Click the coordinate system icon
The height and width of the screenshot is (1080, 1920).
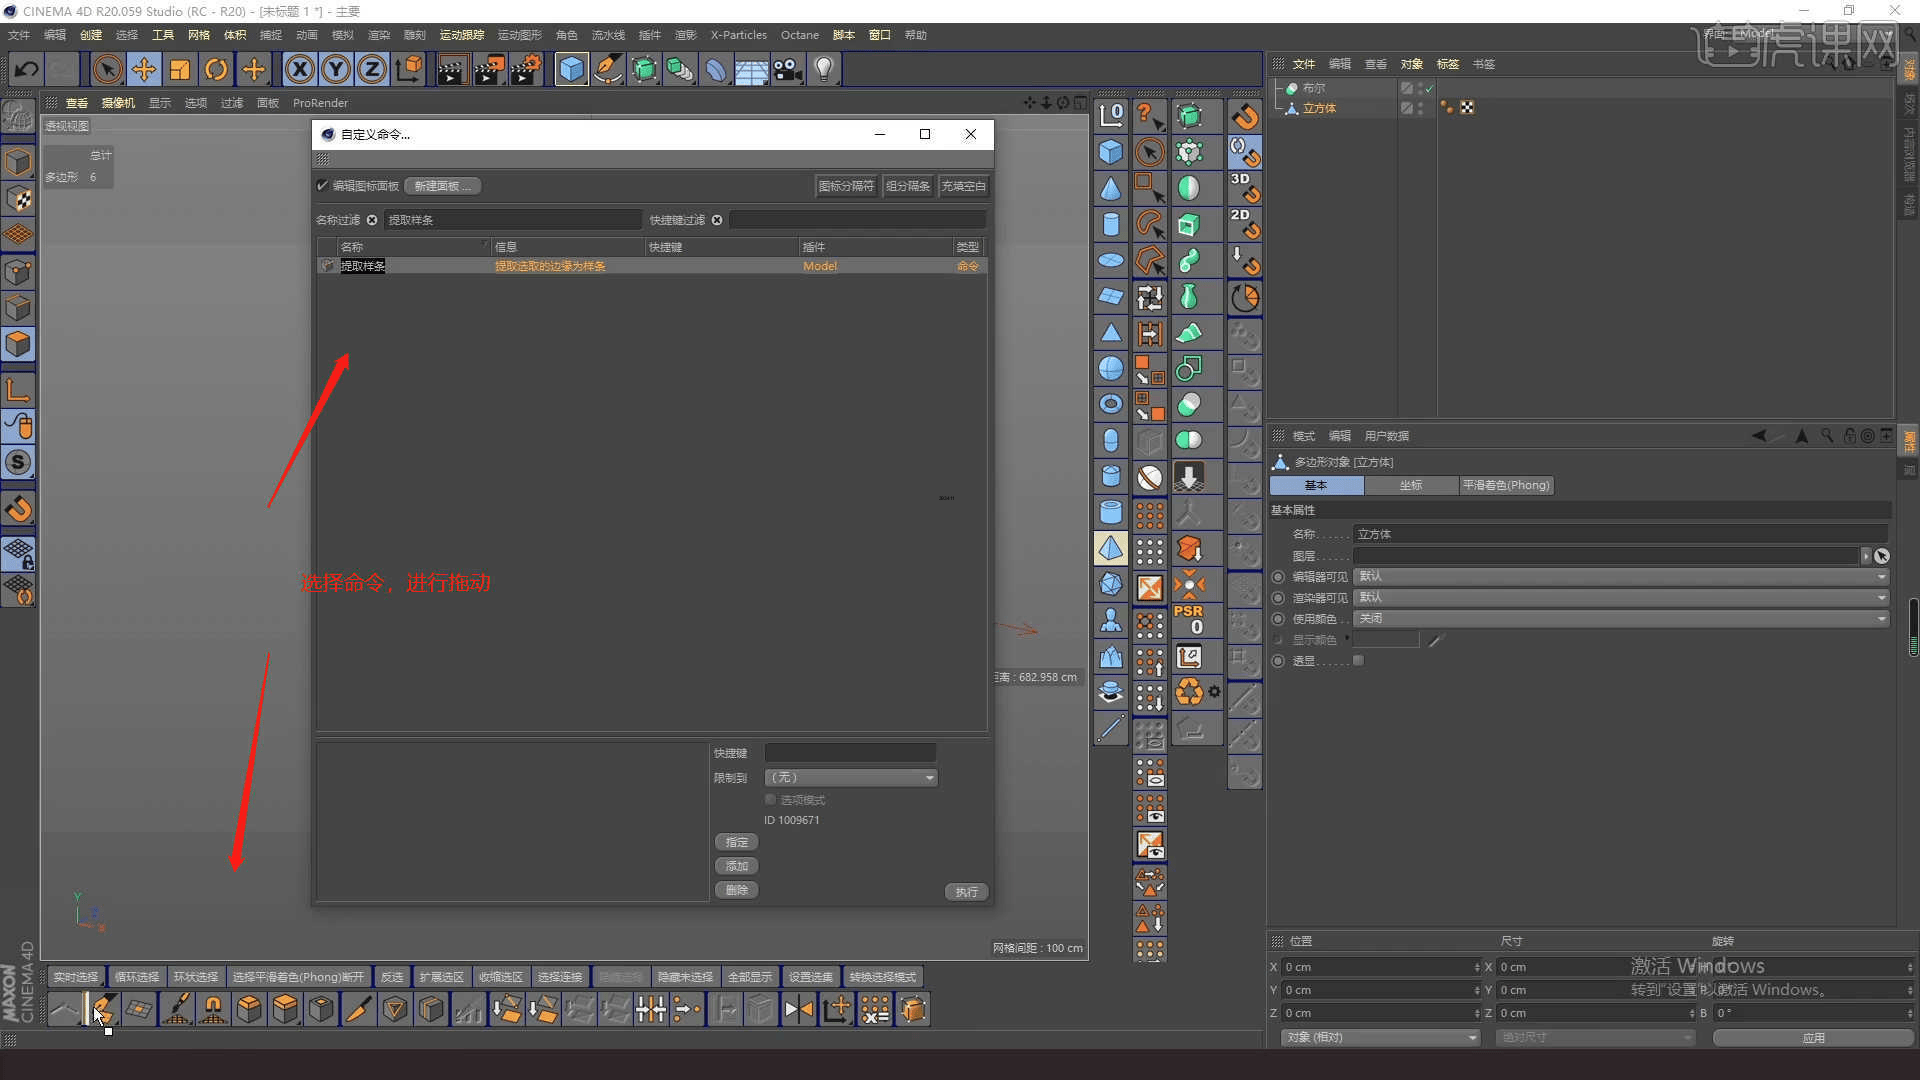tap(409, 69)
